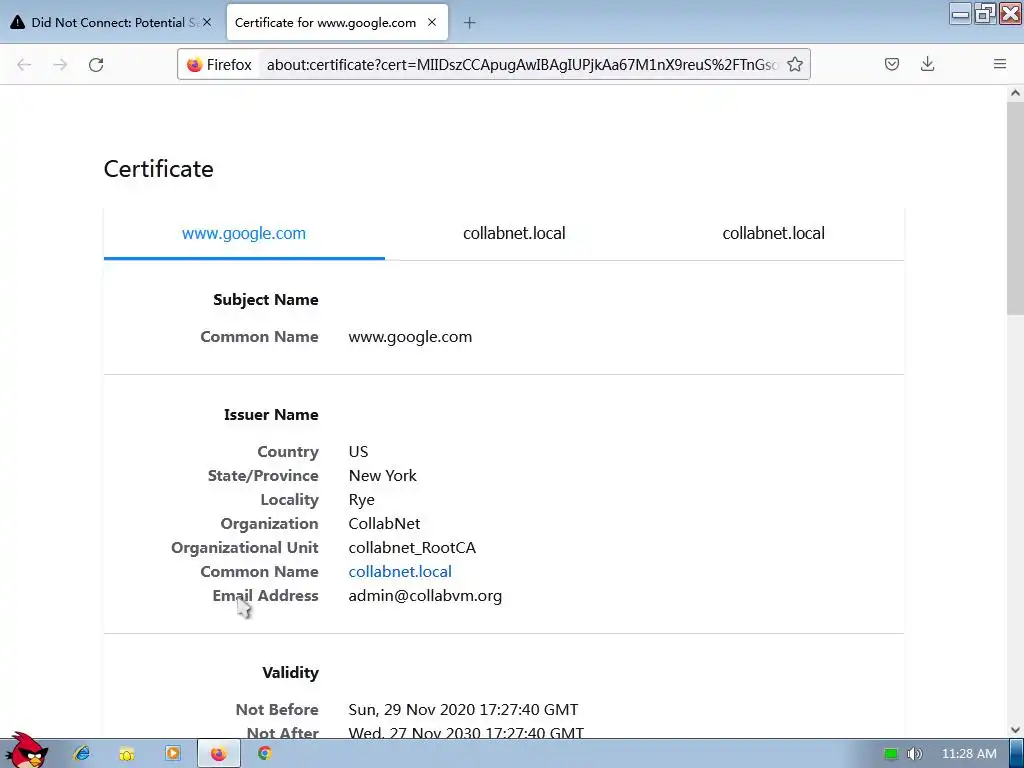The width and height of the screenshot is (1024, 768).
Task: Click the Locality label
Action: tap(289, 500)
